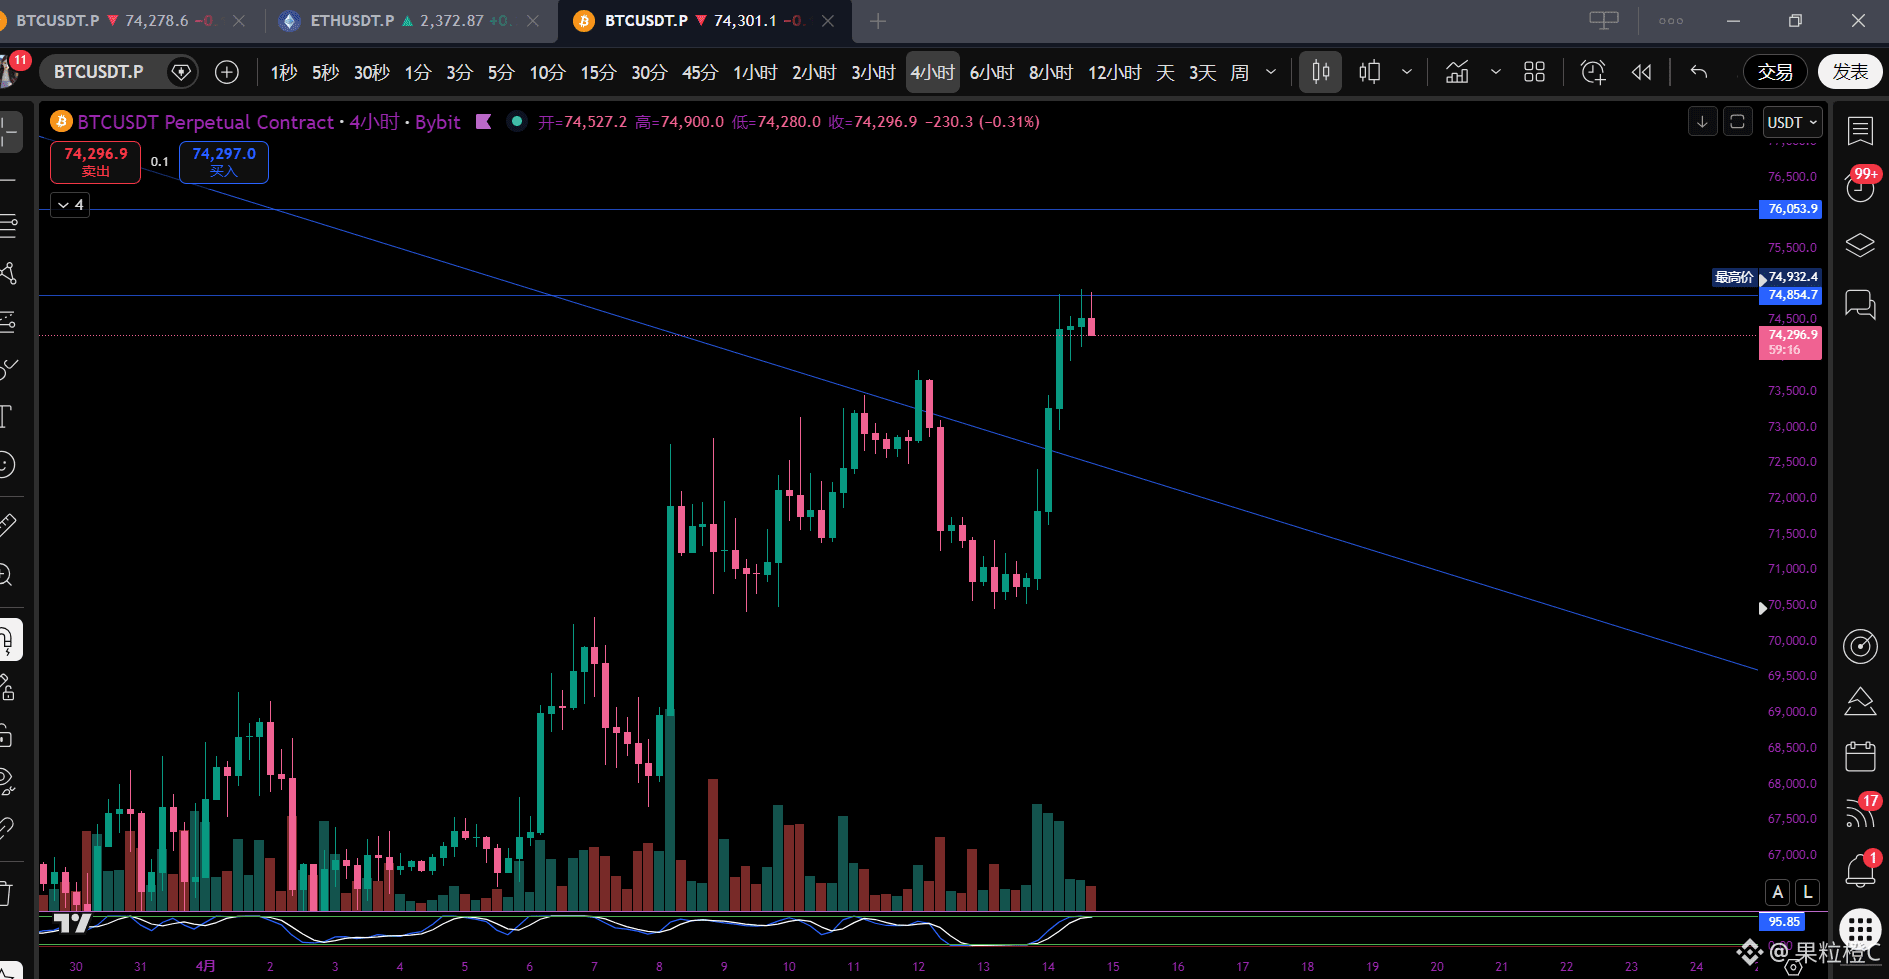Open the object tree layers panel
This screenshot has width=1889, height=979.
tap(1860, 245)
